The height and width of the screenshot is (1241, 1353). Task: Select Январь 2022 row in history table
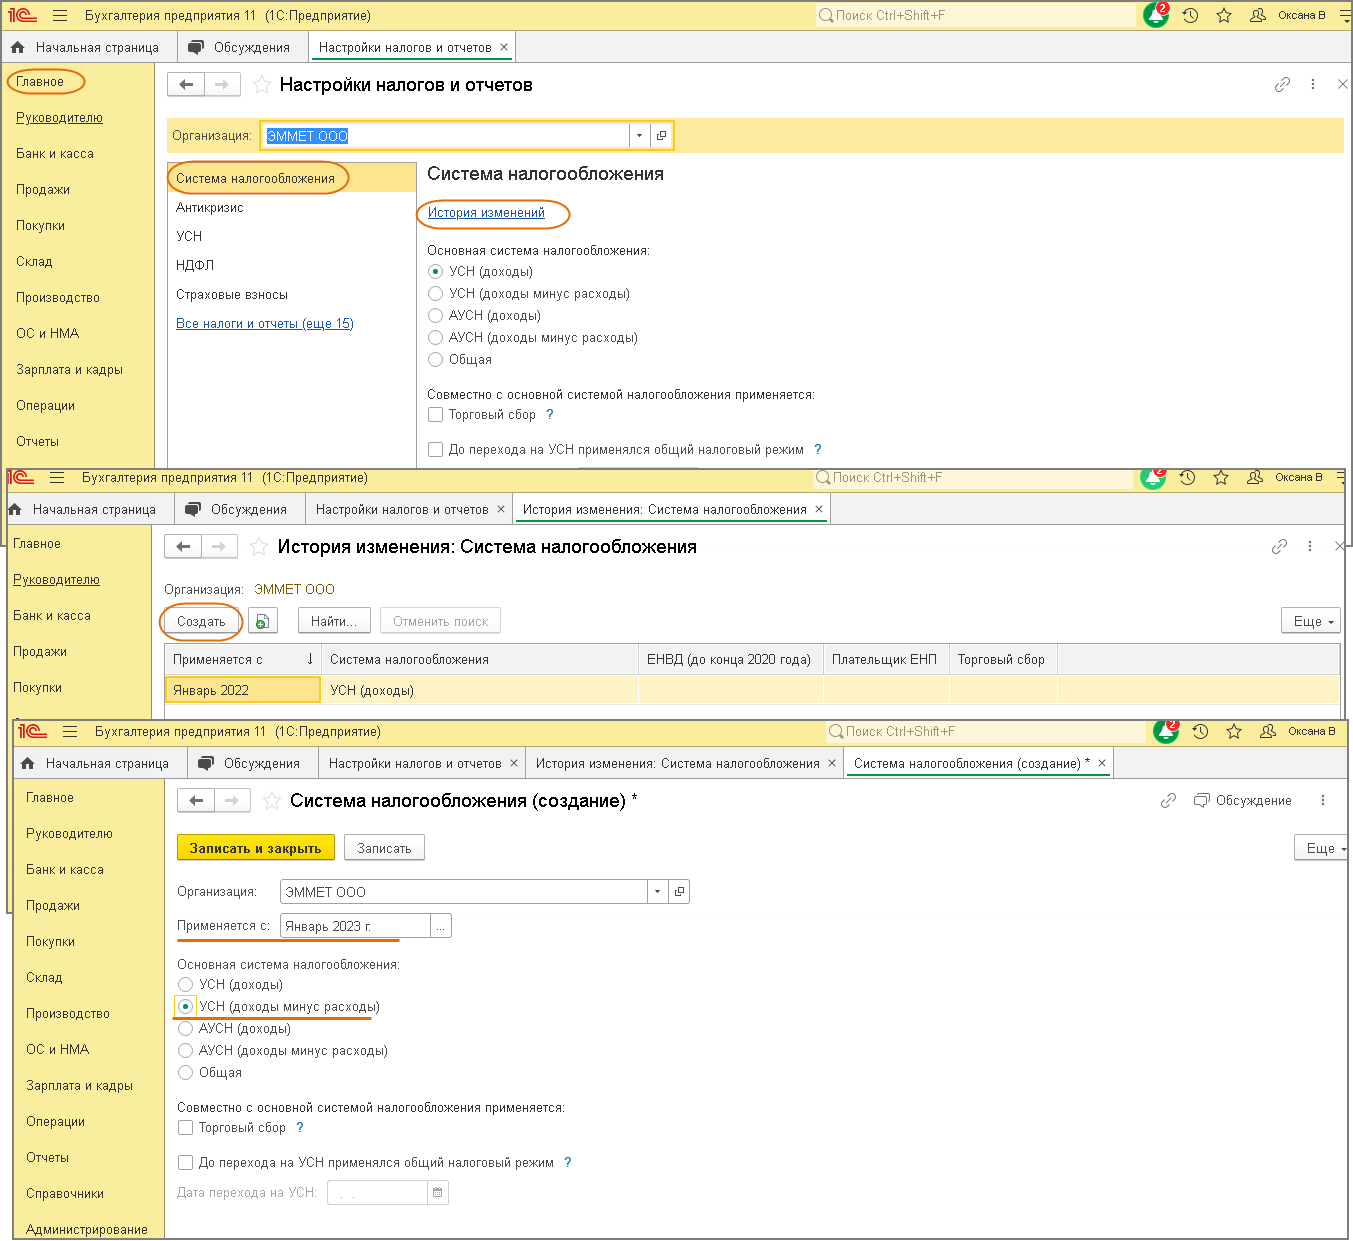[752, 690]
